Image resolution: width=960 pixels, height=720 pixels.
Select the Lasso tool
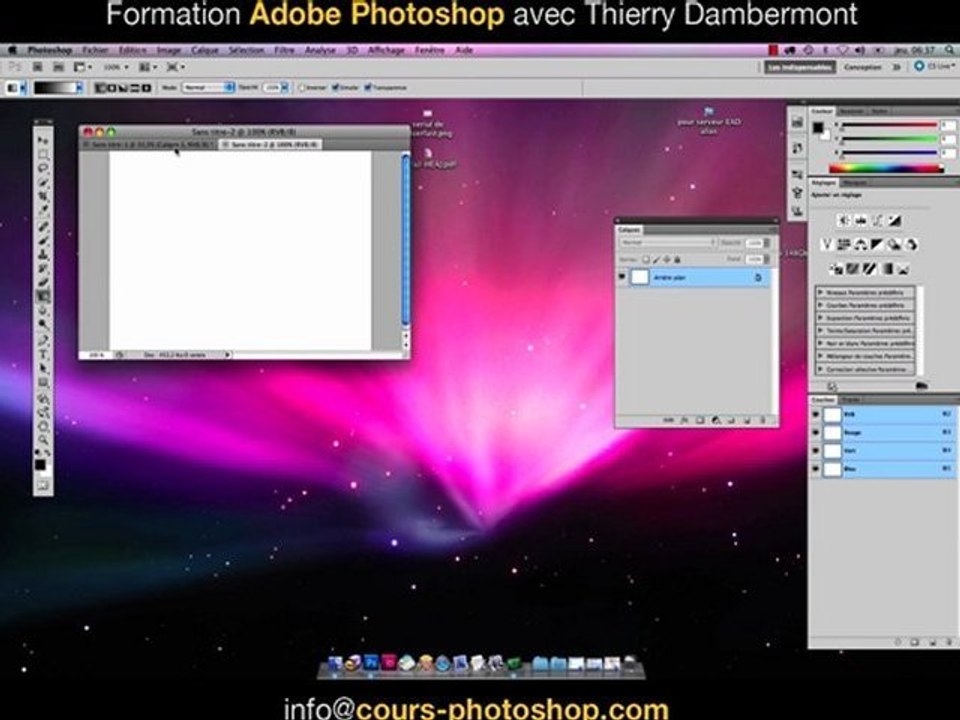(x=43, y=168)
